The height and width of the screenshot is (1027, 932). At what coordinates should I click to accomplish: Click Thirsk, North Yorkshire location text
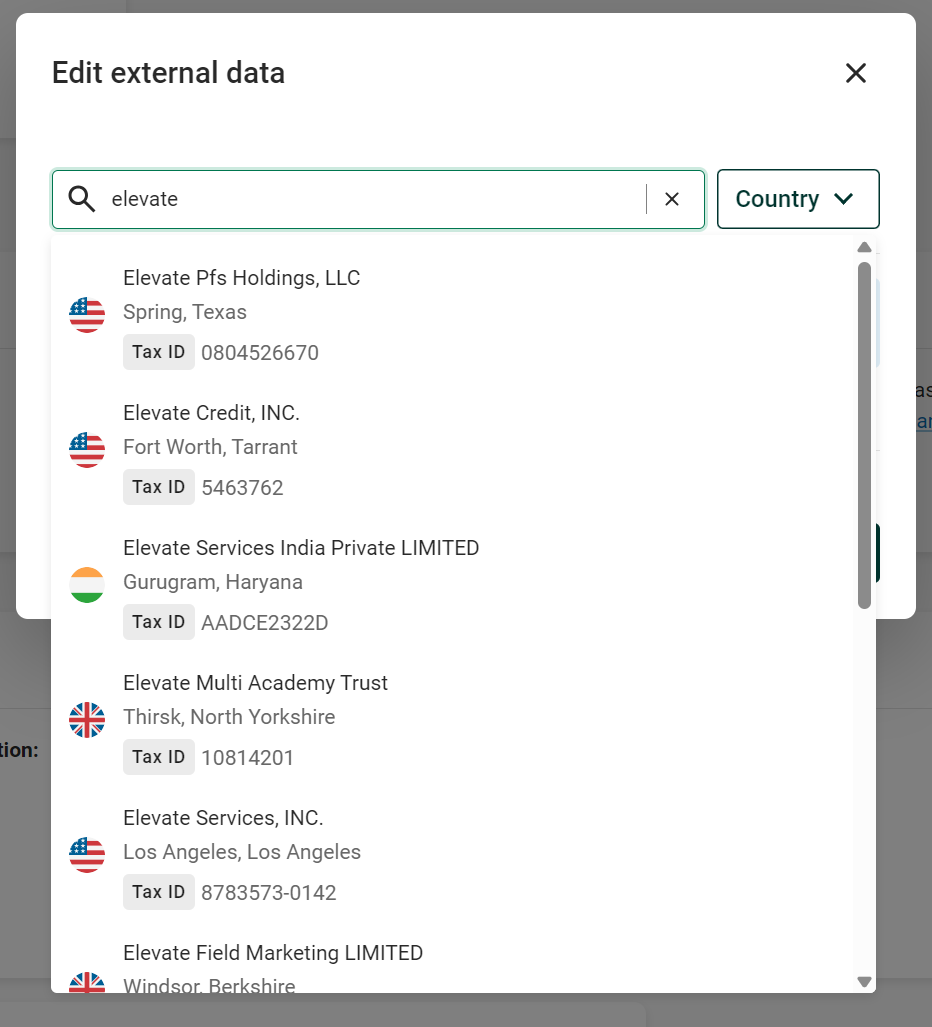229,717
